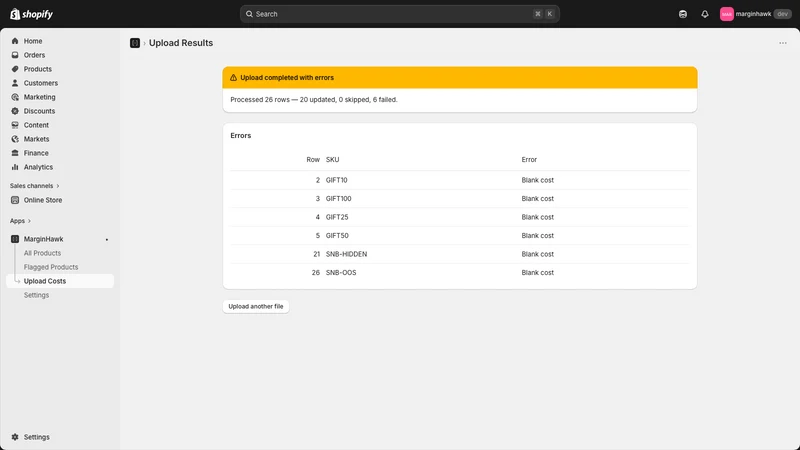Click the MarginHawk breadcrumb app icon
800x450 pixels.
tap(135, 43)
